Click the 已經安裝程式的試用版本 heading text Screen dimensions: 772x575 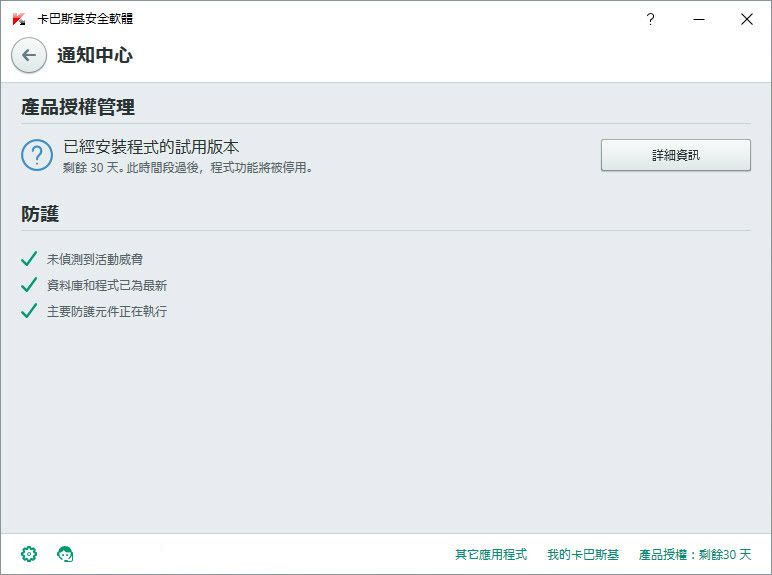tap(151, 147)
